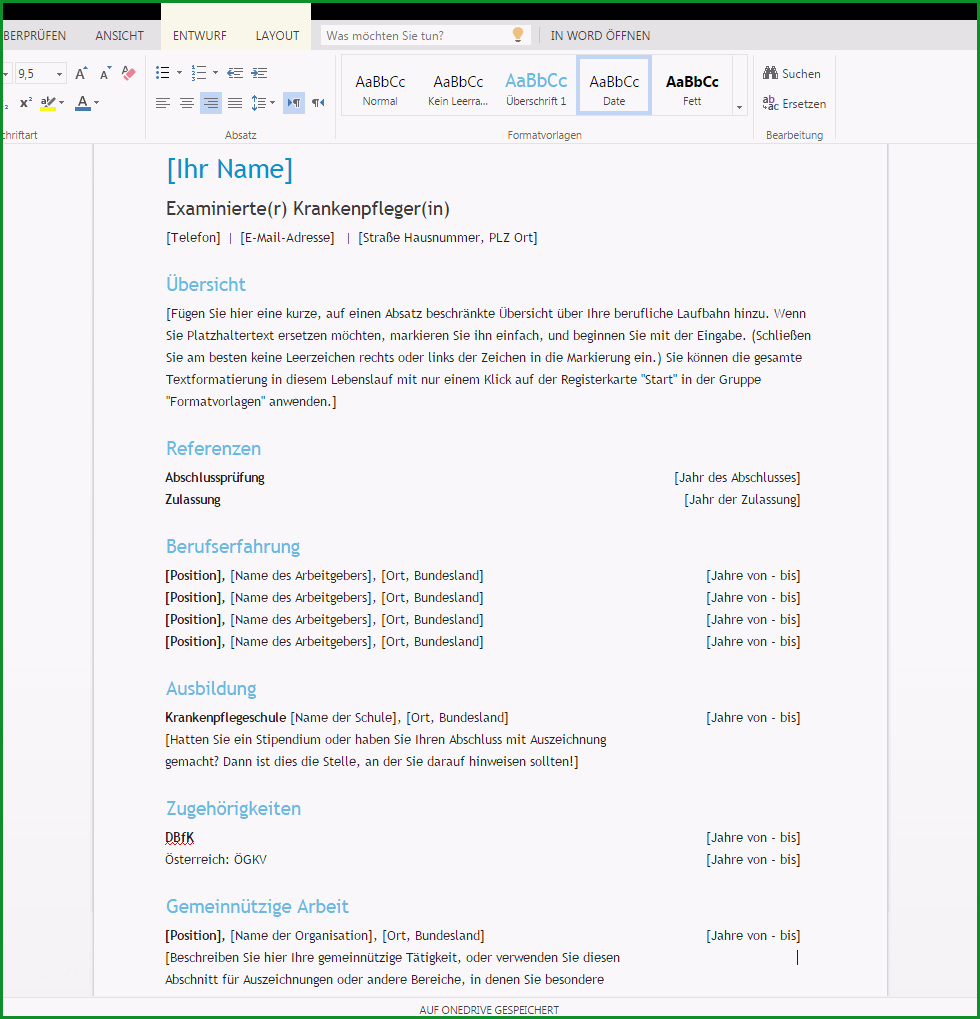
Task: Click Ersetzen to replace text
Action: coord(794,103)
